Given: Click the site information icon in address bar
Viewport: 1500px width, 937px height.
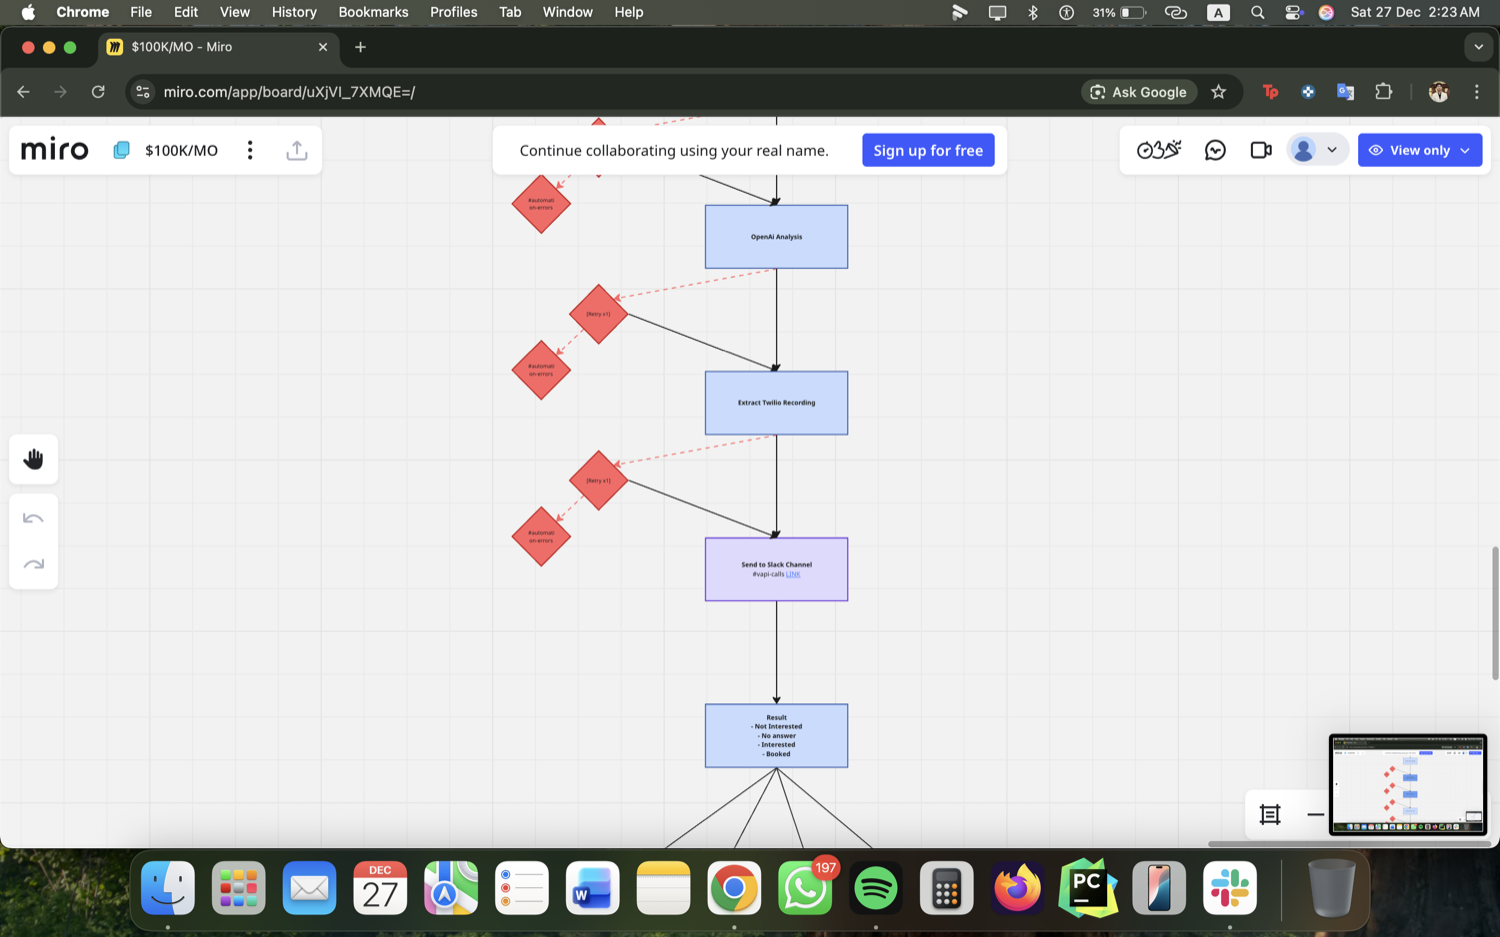Looking at the screenshot, I should [143, 92].
